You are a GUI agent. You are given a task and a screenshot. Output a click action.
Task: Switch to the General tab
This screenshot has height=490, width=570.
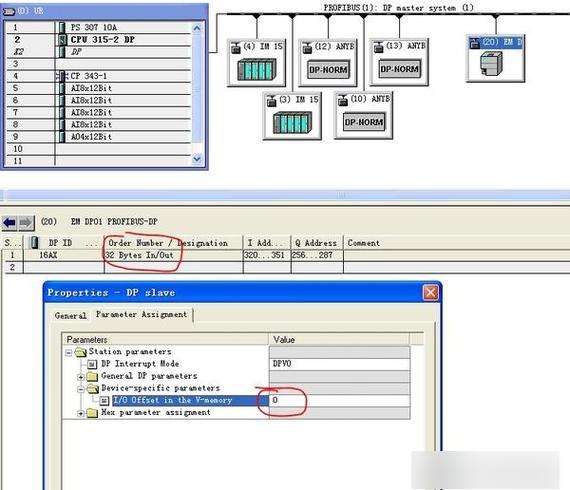(x=71, y=316)
